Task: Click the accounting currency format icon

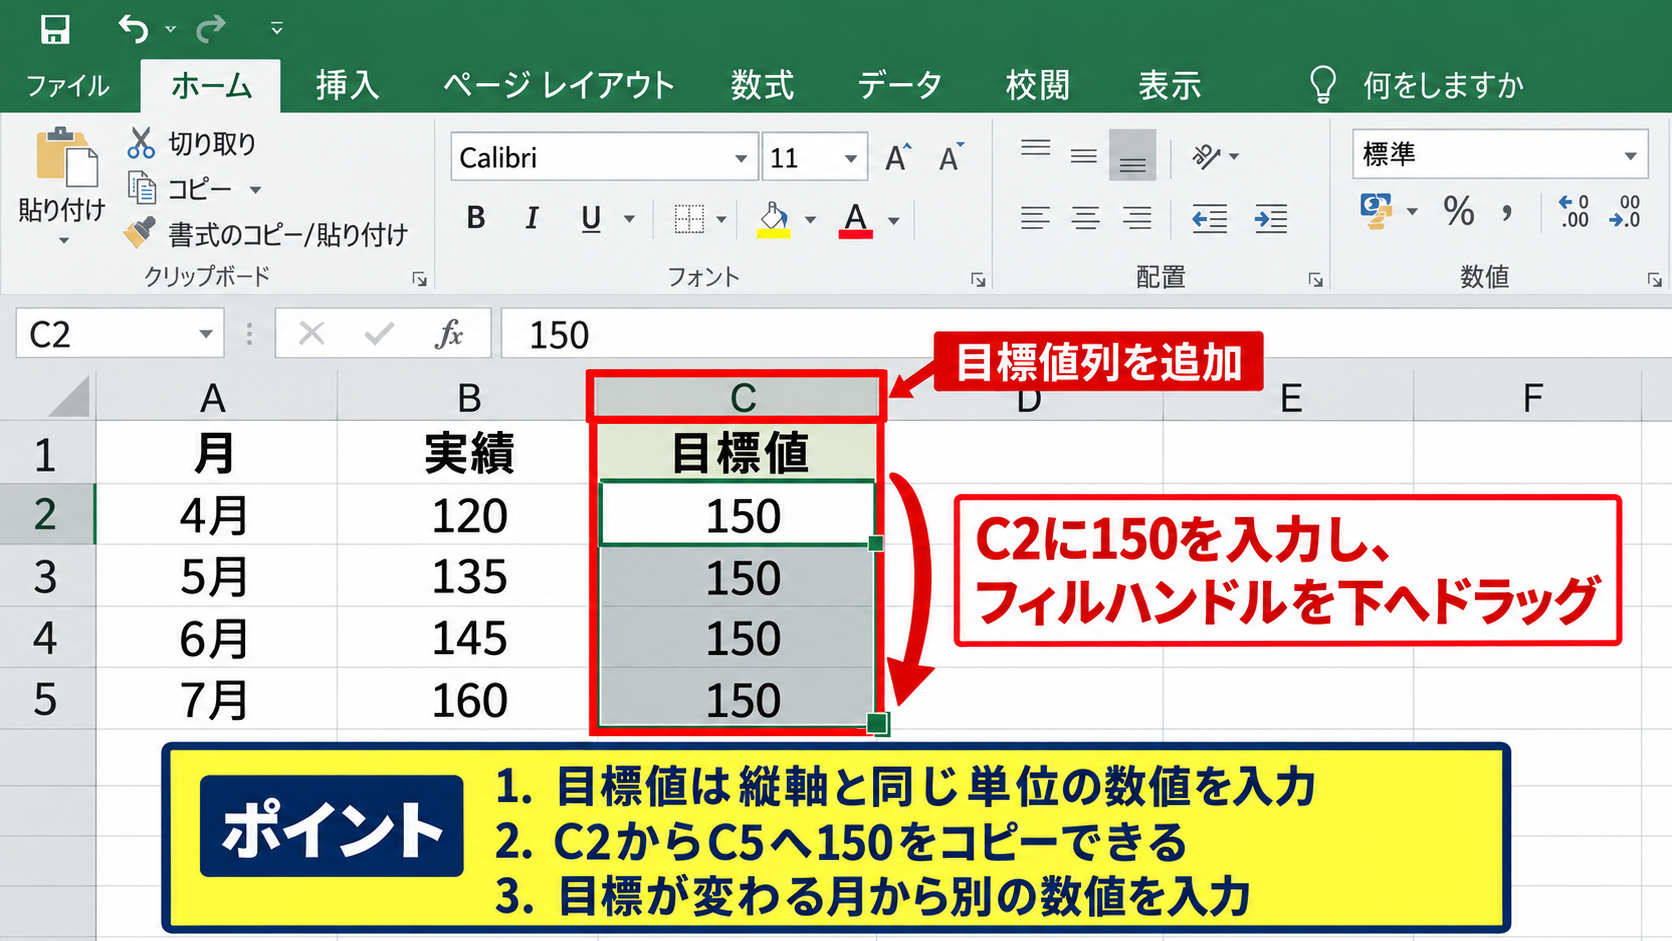Action: (x=1377, y=212)
